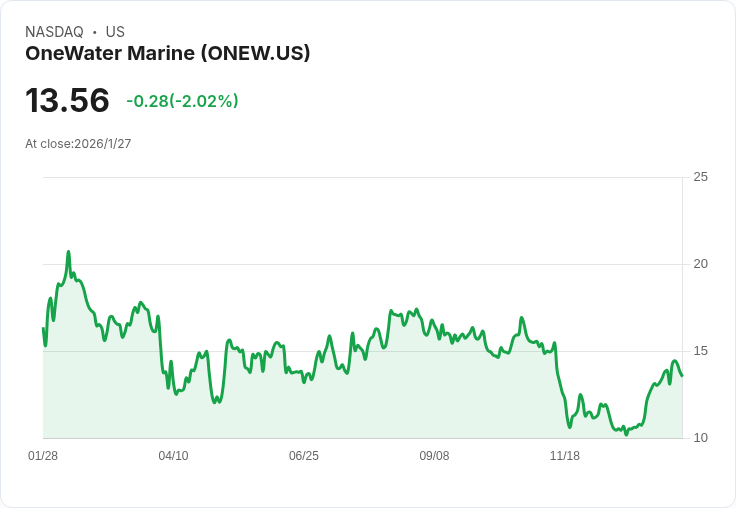Click the 06/25 x-axis date label
Screen dimensions: 736x508
click(x=304, y=455)
